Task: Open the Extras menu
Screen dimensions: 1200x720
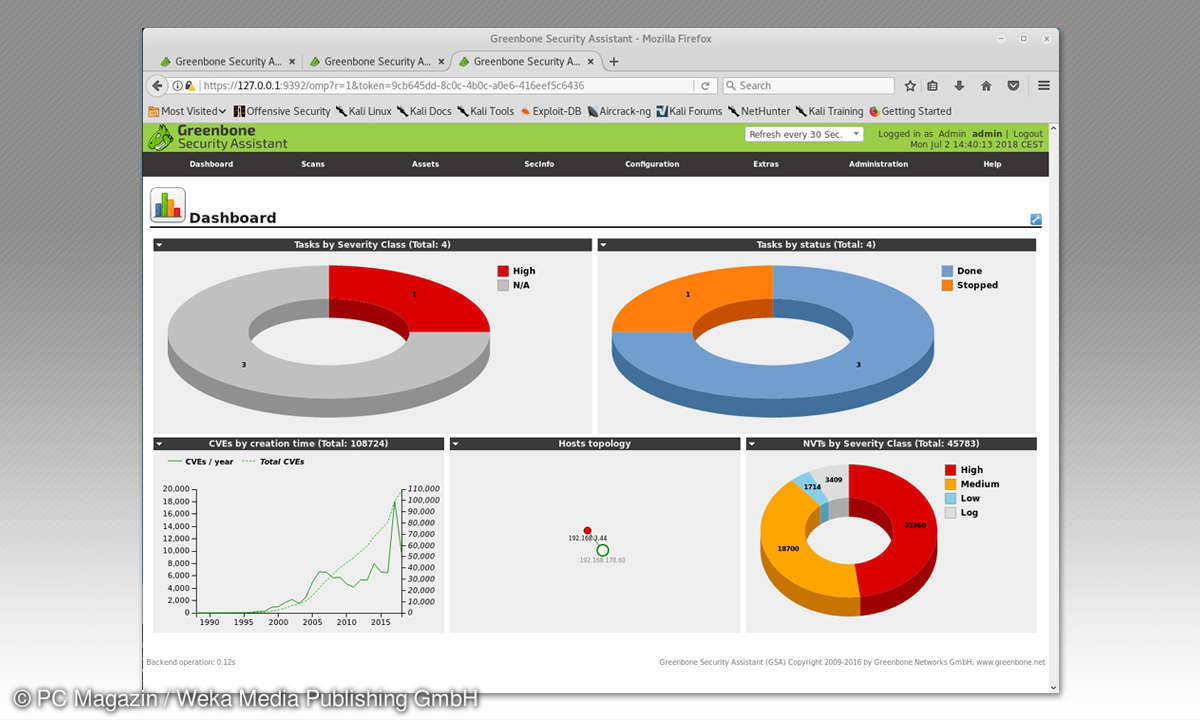Action: (x=766, y=164)
